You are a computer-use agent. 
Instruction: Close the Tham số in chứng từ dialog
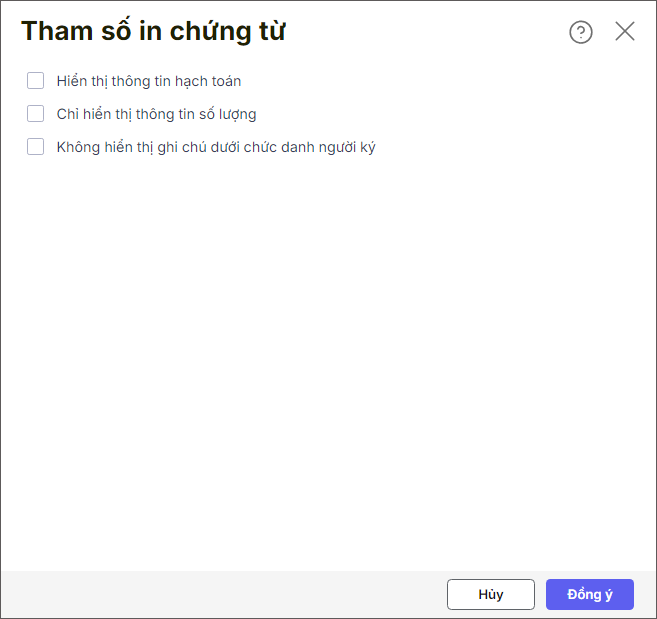pos(625,31)
